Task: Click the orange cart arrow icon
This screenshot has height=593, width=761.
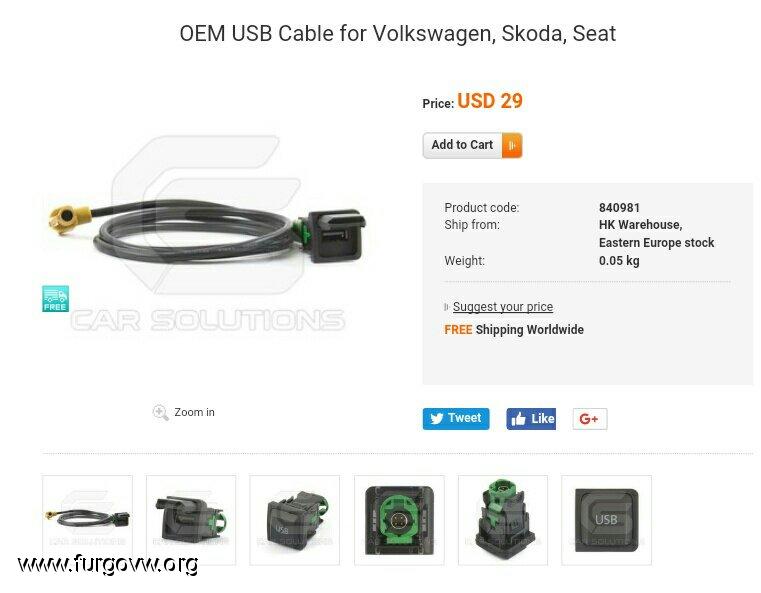Action: click(x=512, y=145)
